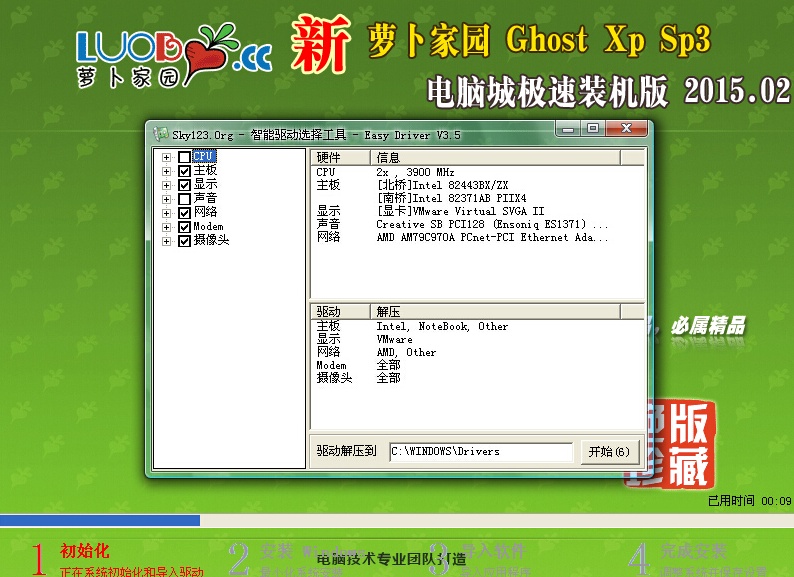Click the installation progress bar

pos(397,520)
